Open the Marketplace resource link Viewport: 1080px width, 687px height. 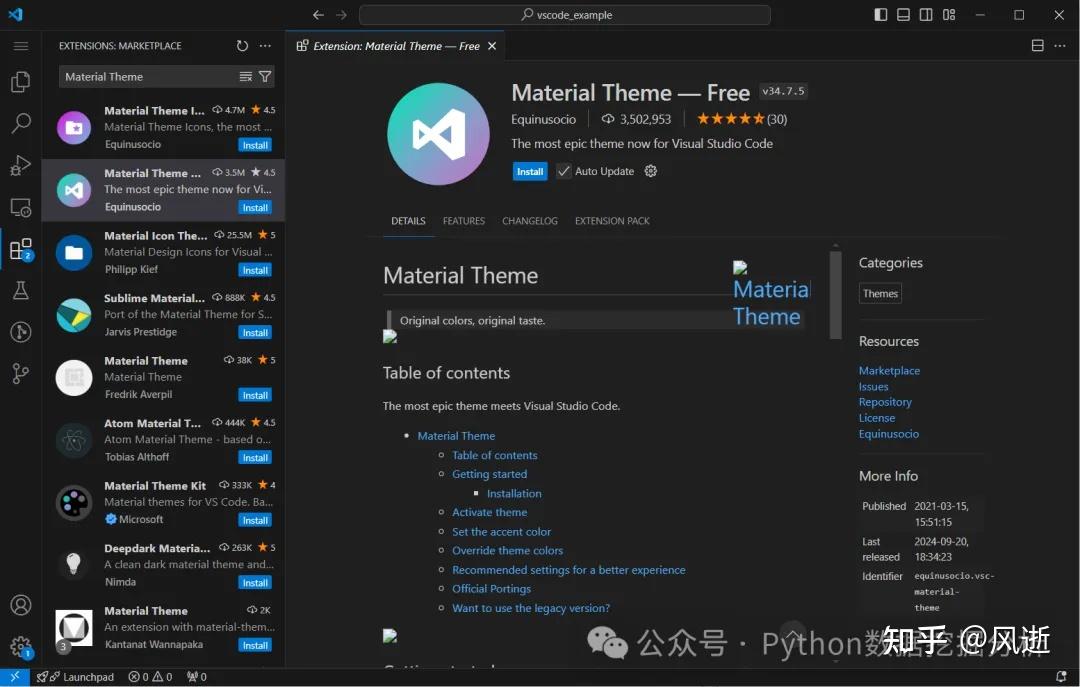click(889, 371)
